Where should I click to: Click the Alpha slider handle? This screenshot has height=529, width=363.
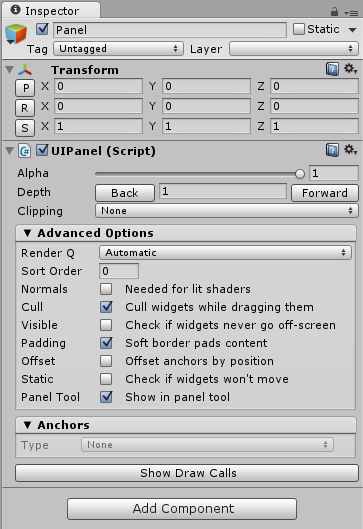(300, 174)
